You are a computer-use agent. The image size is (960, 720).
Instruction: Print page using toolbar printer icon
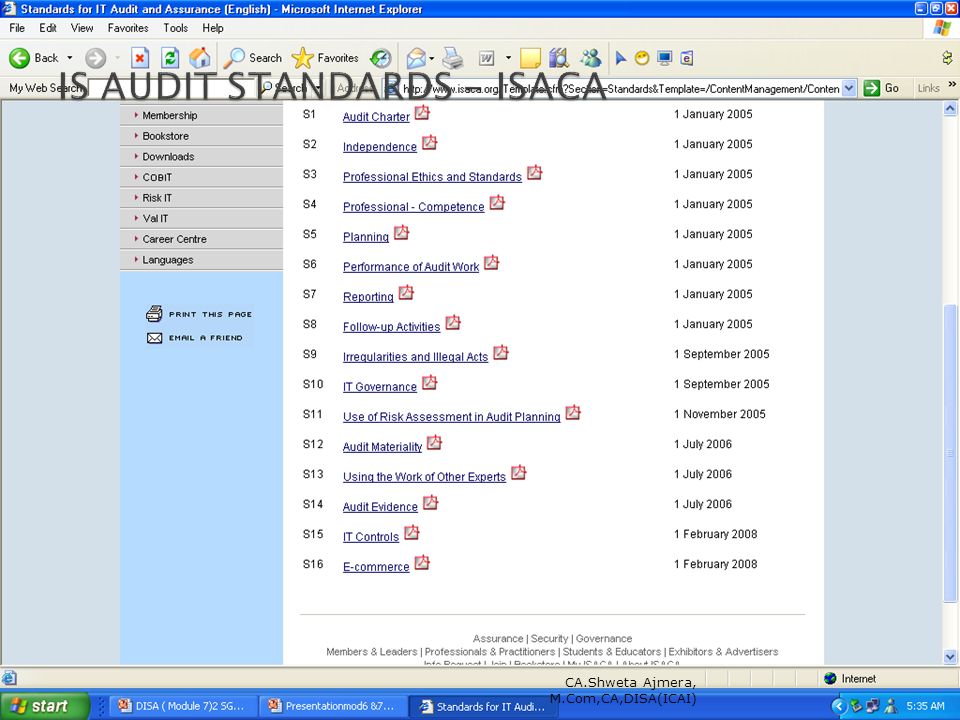pyautogui.click(x=453, y=58)
